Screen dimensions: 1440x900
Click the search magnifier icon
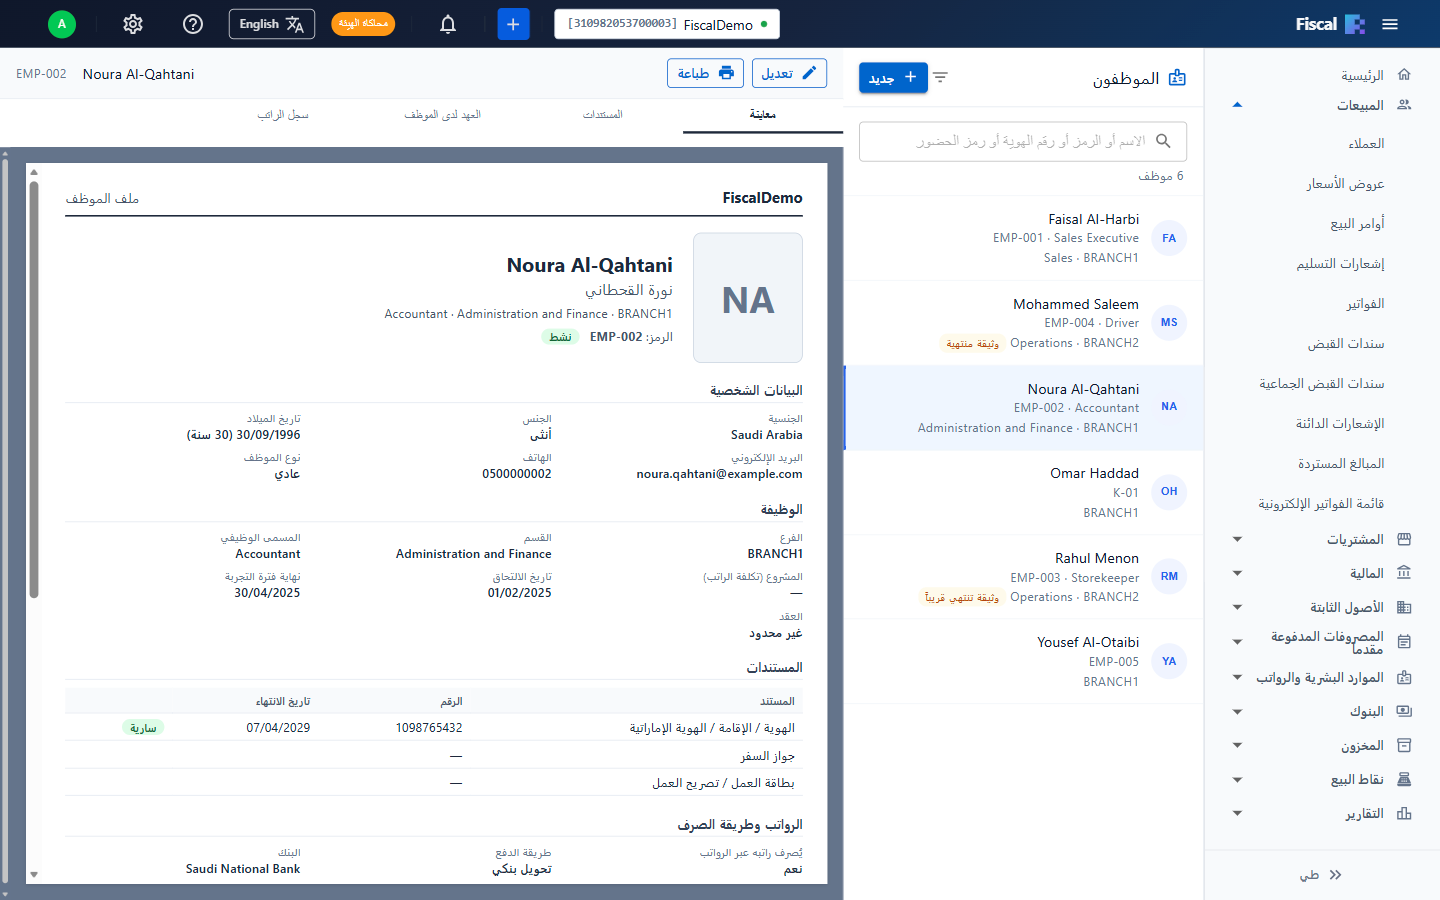(x=1163, y=141)
